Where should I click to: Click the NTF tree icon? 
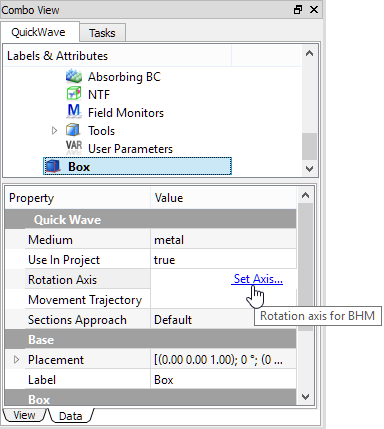click(74, 94)
